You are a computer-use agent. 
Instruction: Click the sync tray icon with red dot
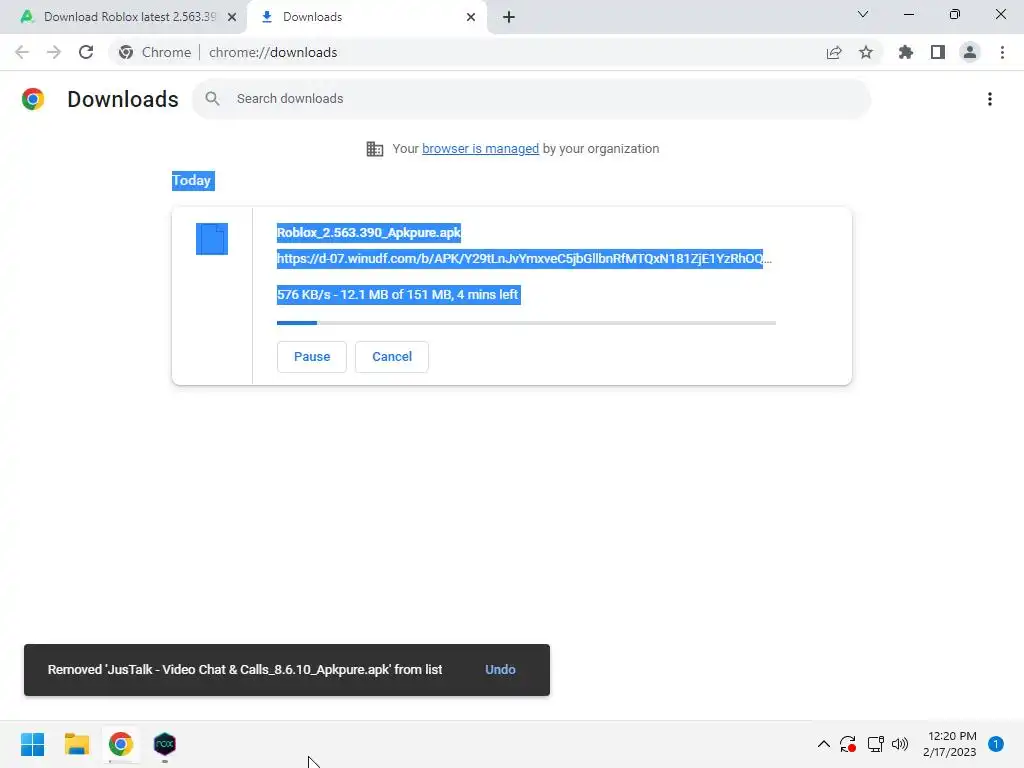pos(848,744)
